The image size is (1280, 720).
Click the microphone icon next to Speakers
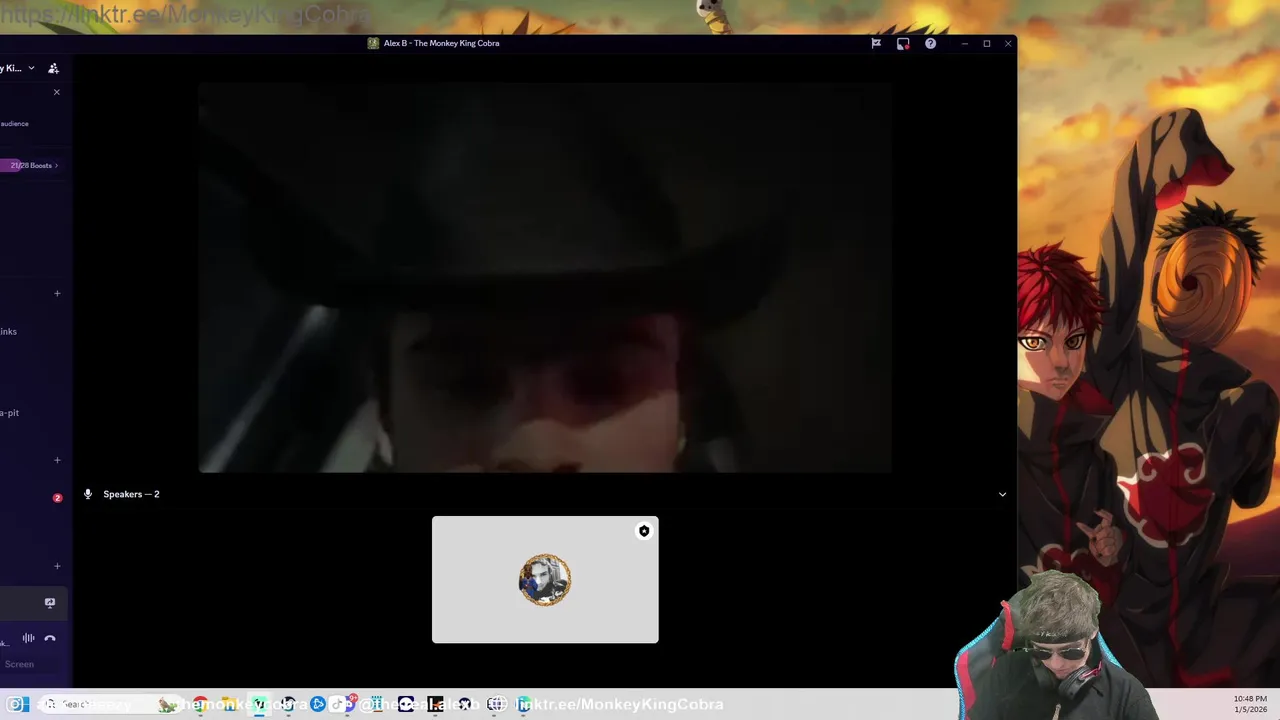point(88,494)
